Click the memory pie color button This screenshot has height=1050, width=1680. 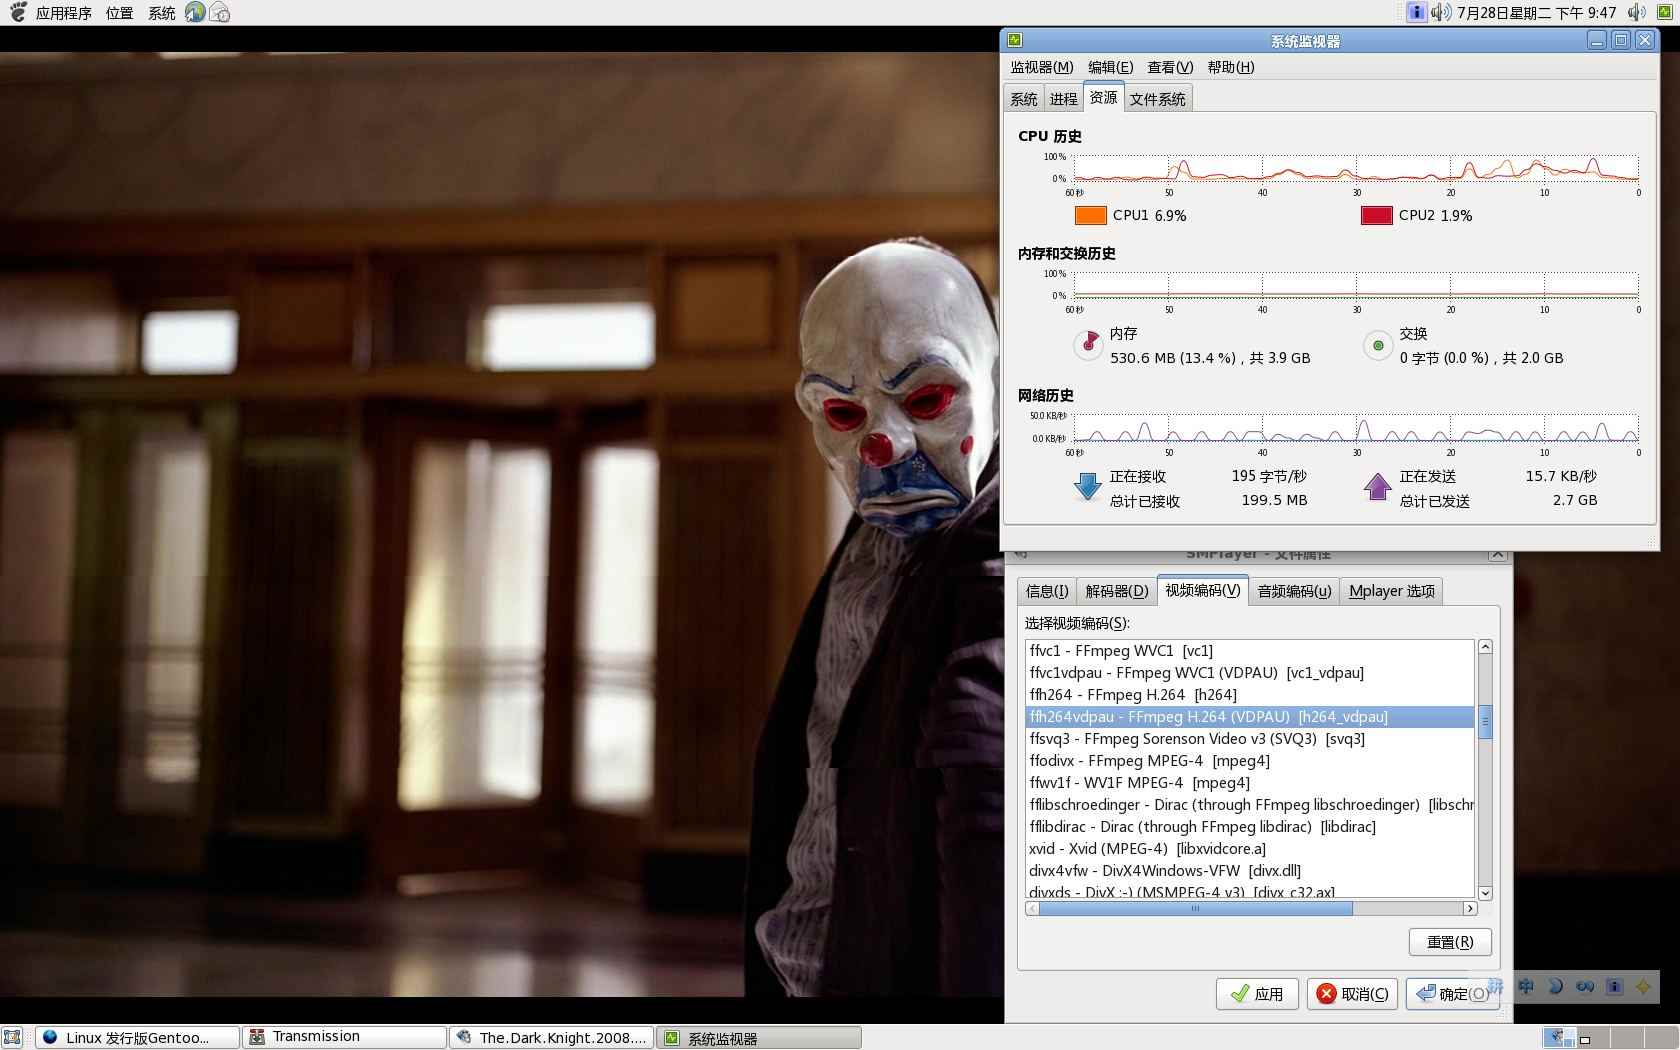tap(1088, 345)
